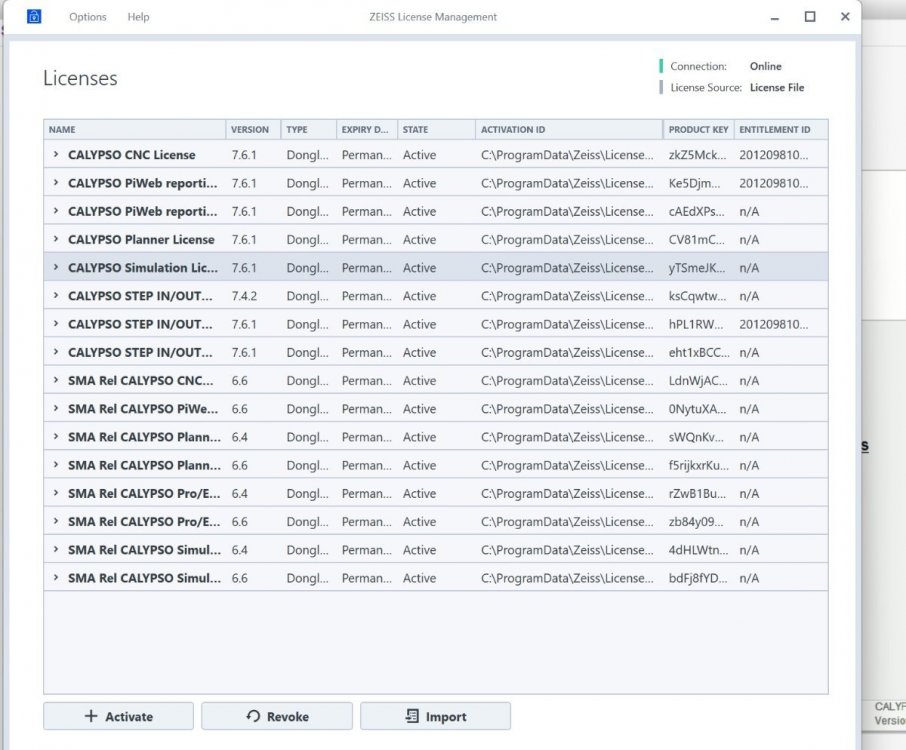Open the Options menu
Image resolution: width=906 pixels, height=750 pixels.
pos(87,17)
